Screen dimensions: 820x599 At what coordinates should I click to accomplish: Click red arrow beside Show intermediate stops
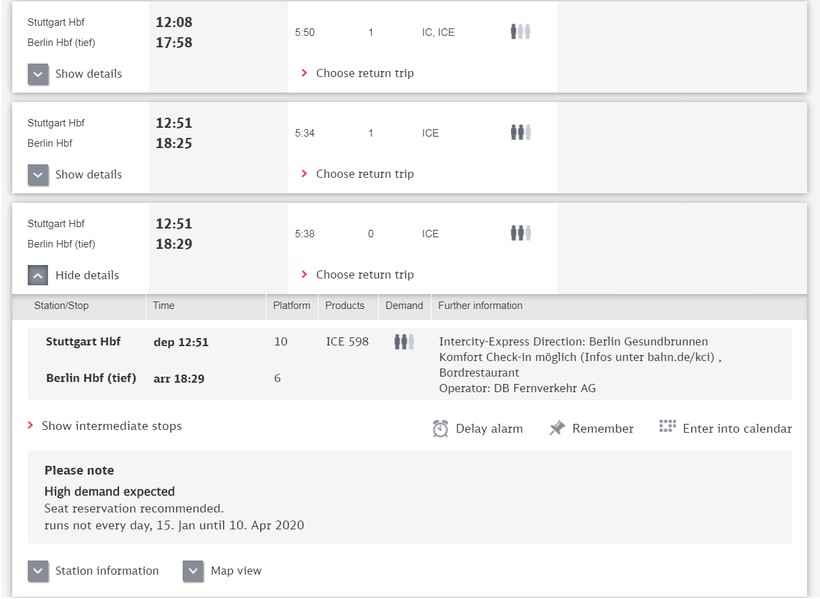point(31,426)
